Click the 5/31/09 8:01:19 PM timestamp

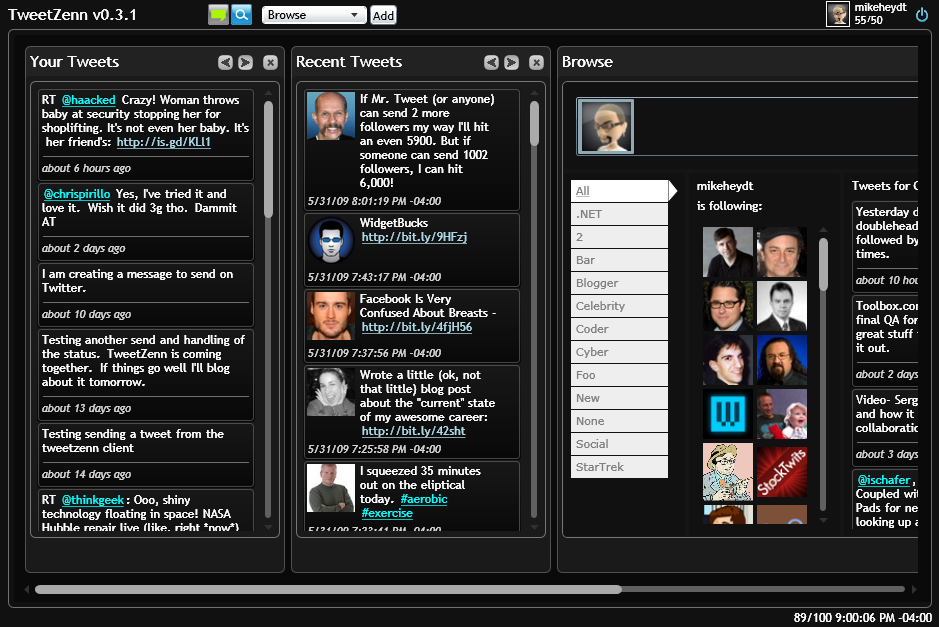[x=374, y=201]
